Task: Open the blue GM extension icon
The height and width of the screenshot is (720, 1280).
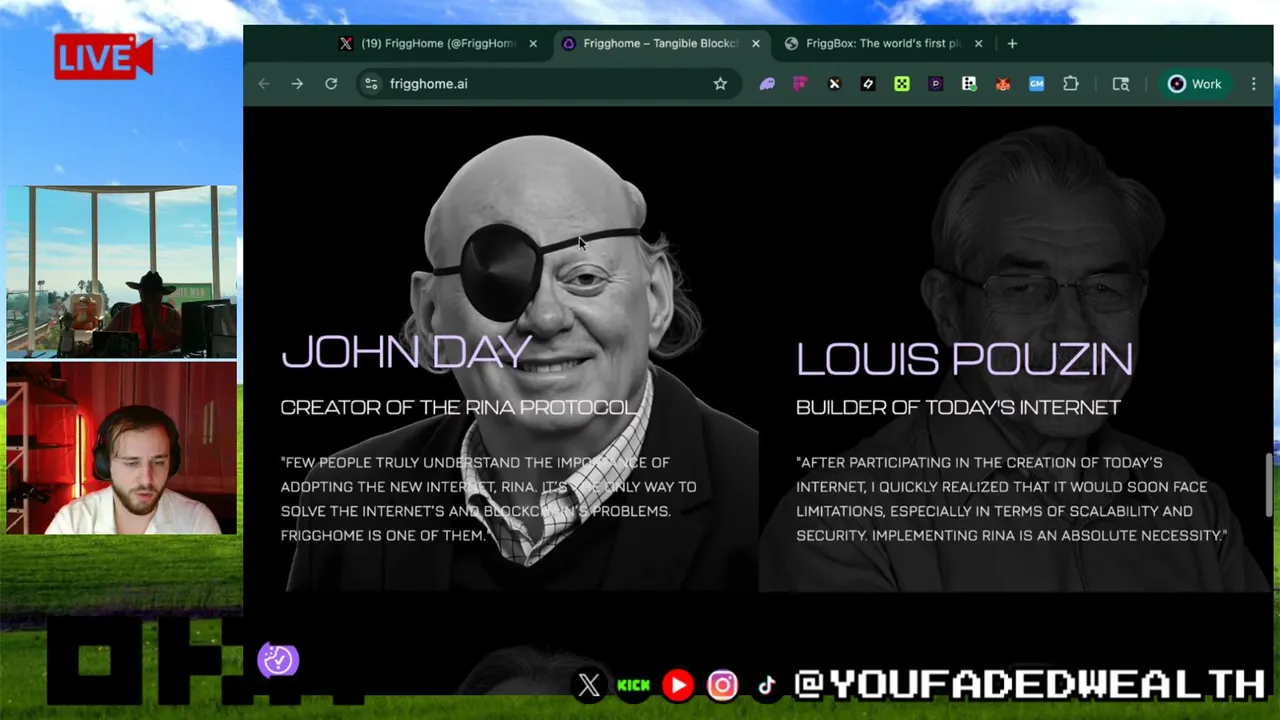Action: pos(1037,84)
